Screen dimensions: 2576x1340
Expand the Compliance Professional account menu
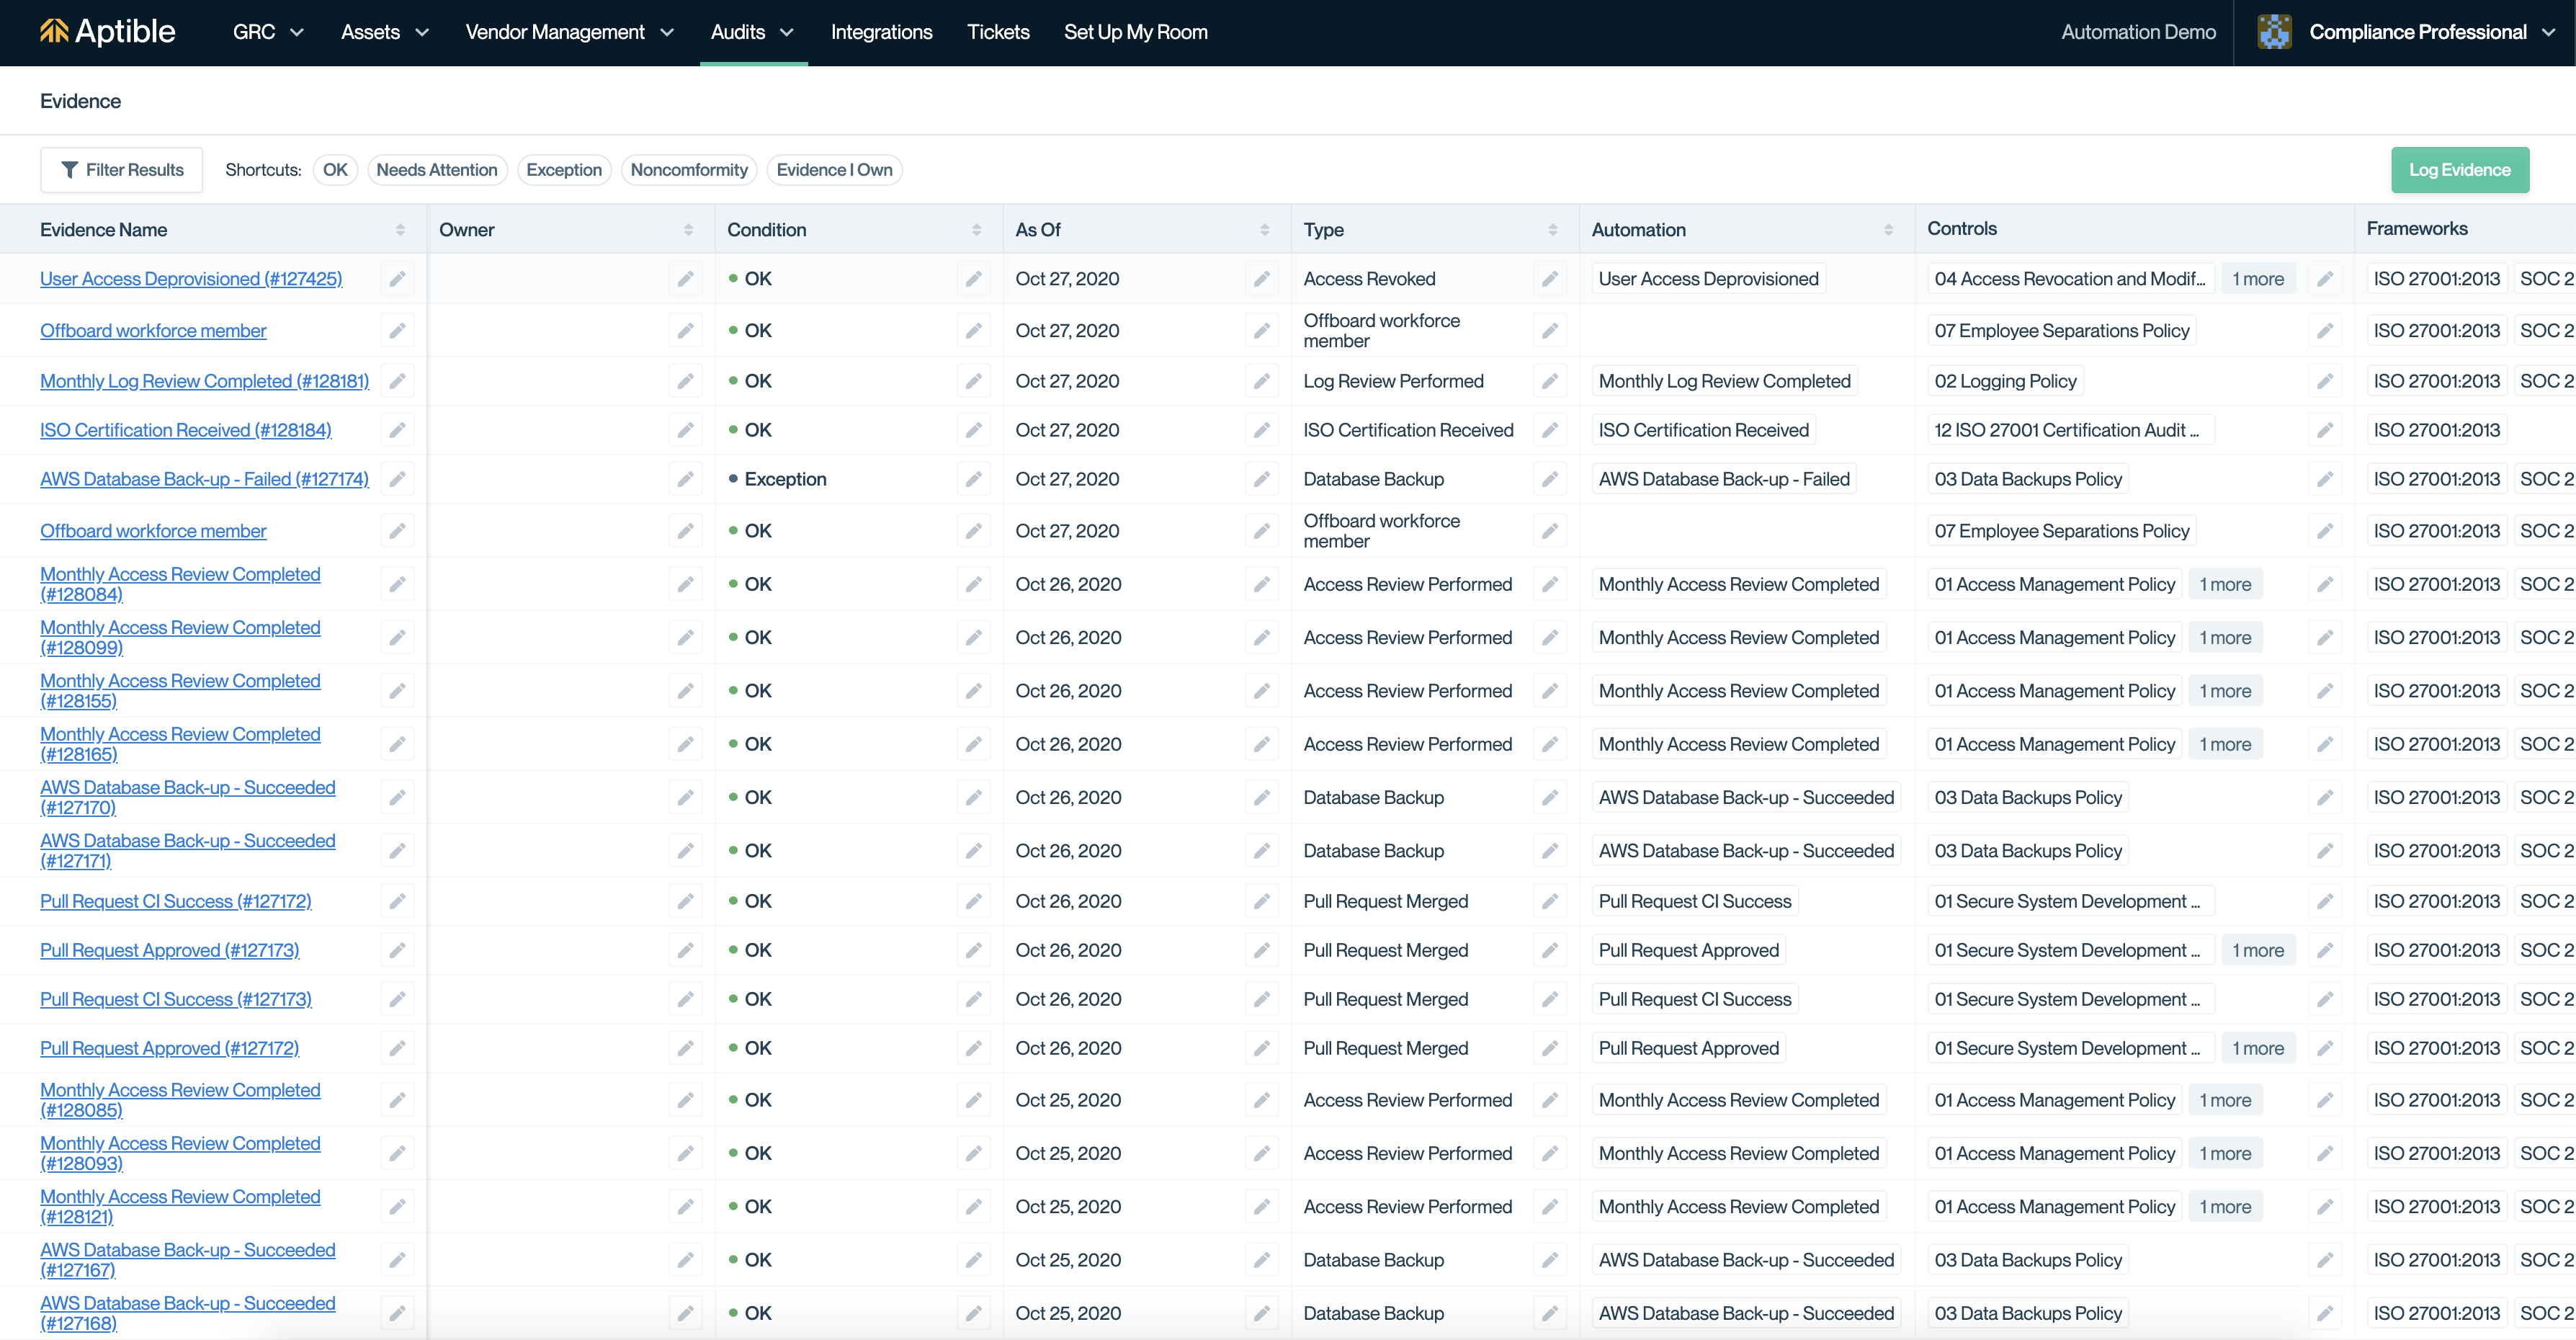(2548, 32)
